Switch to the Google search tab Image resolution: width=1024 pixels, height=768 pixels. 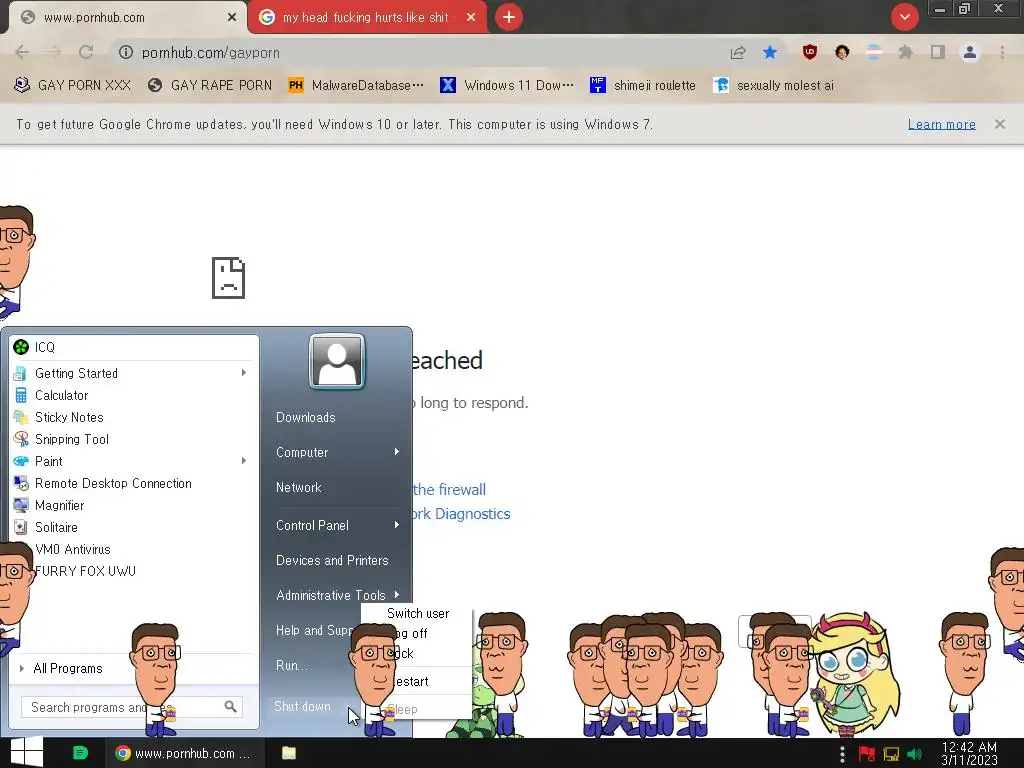(367, 18)
